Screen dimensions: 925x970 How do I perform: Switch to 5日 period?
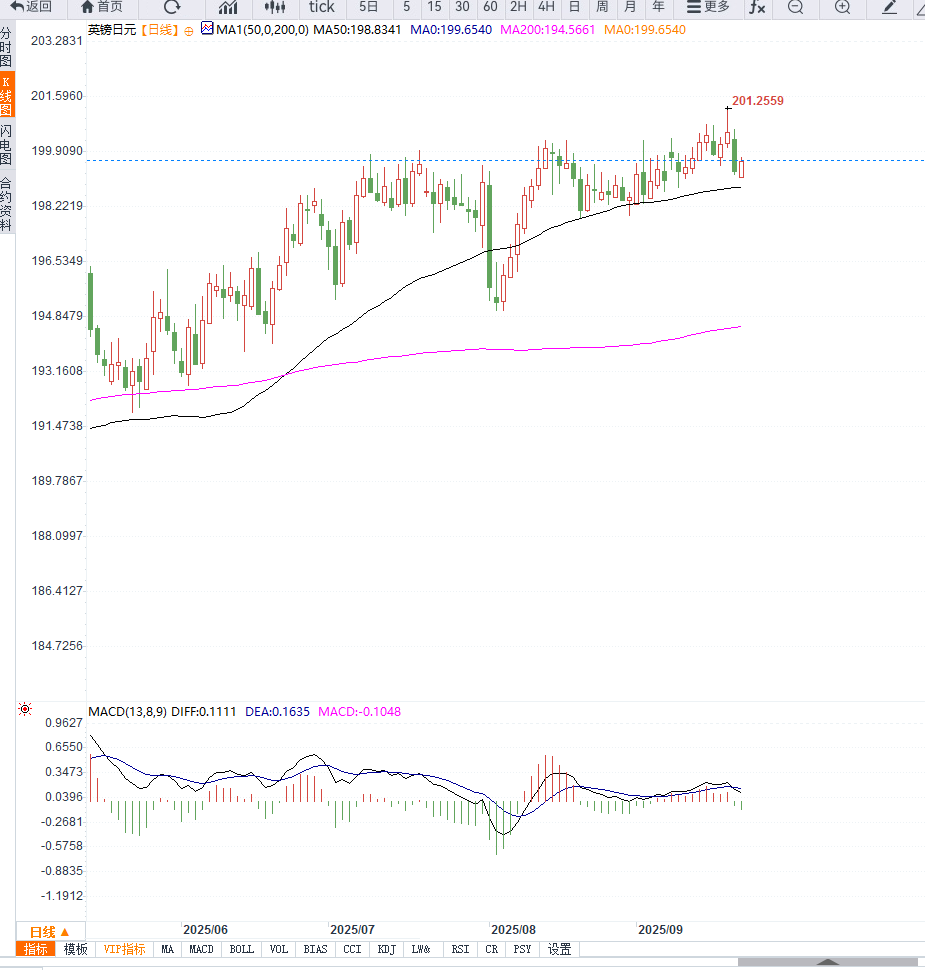pos(369,7)
